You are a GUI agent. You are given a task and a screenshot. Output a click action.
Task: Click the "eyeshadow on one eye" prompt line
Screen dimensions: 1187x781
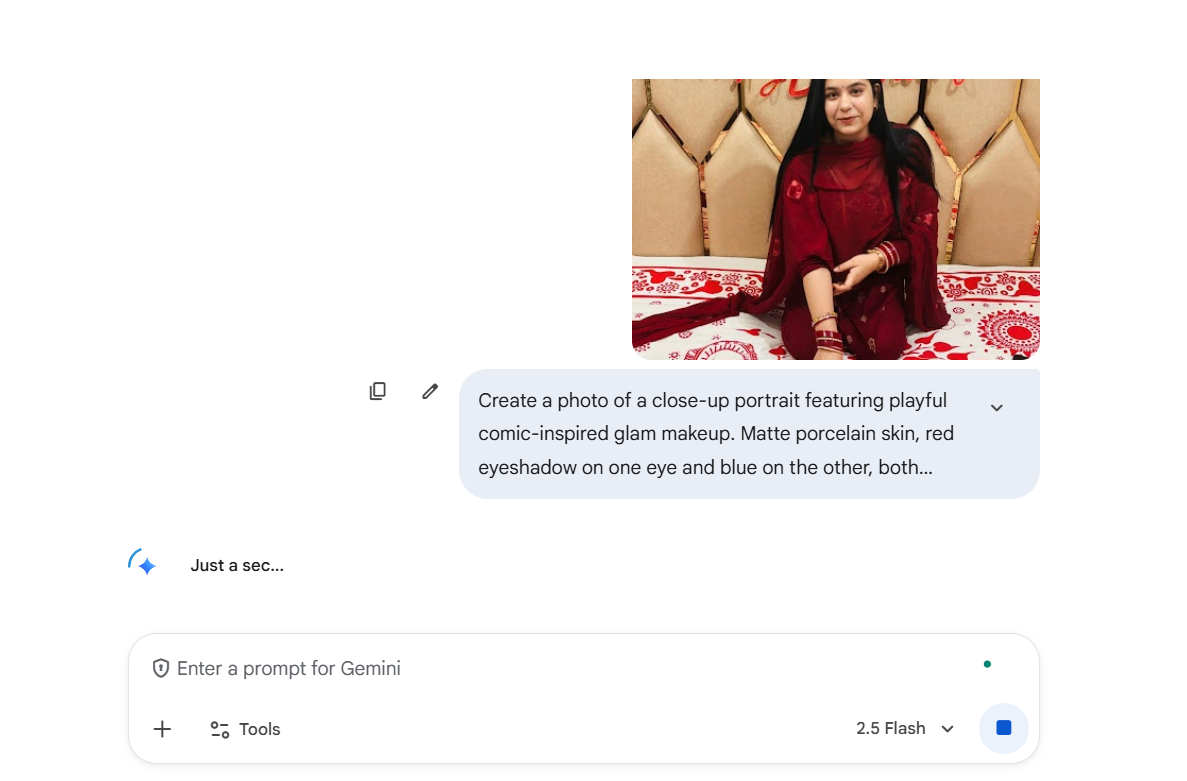tap(705, 467)
